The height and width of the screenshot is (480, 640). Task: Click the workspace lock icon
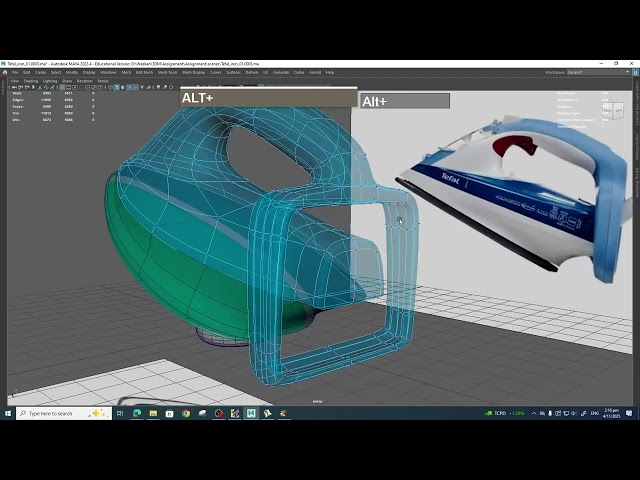[635, 72]
